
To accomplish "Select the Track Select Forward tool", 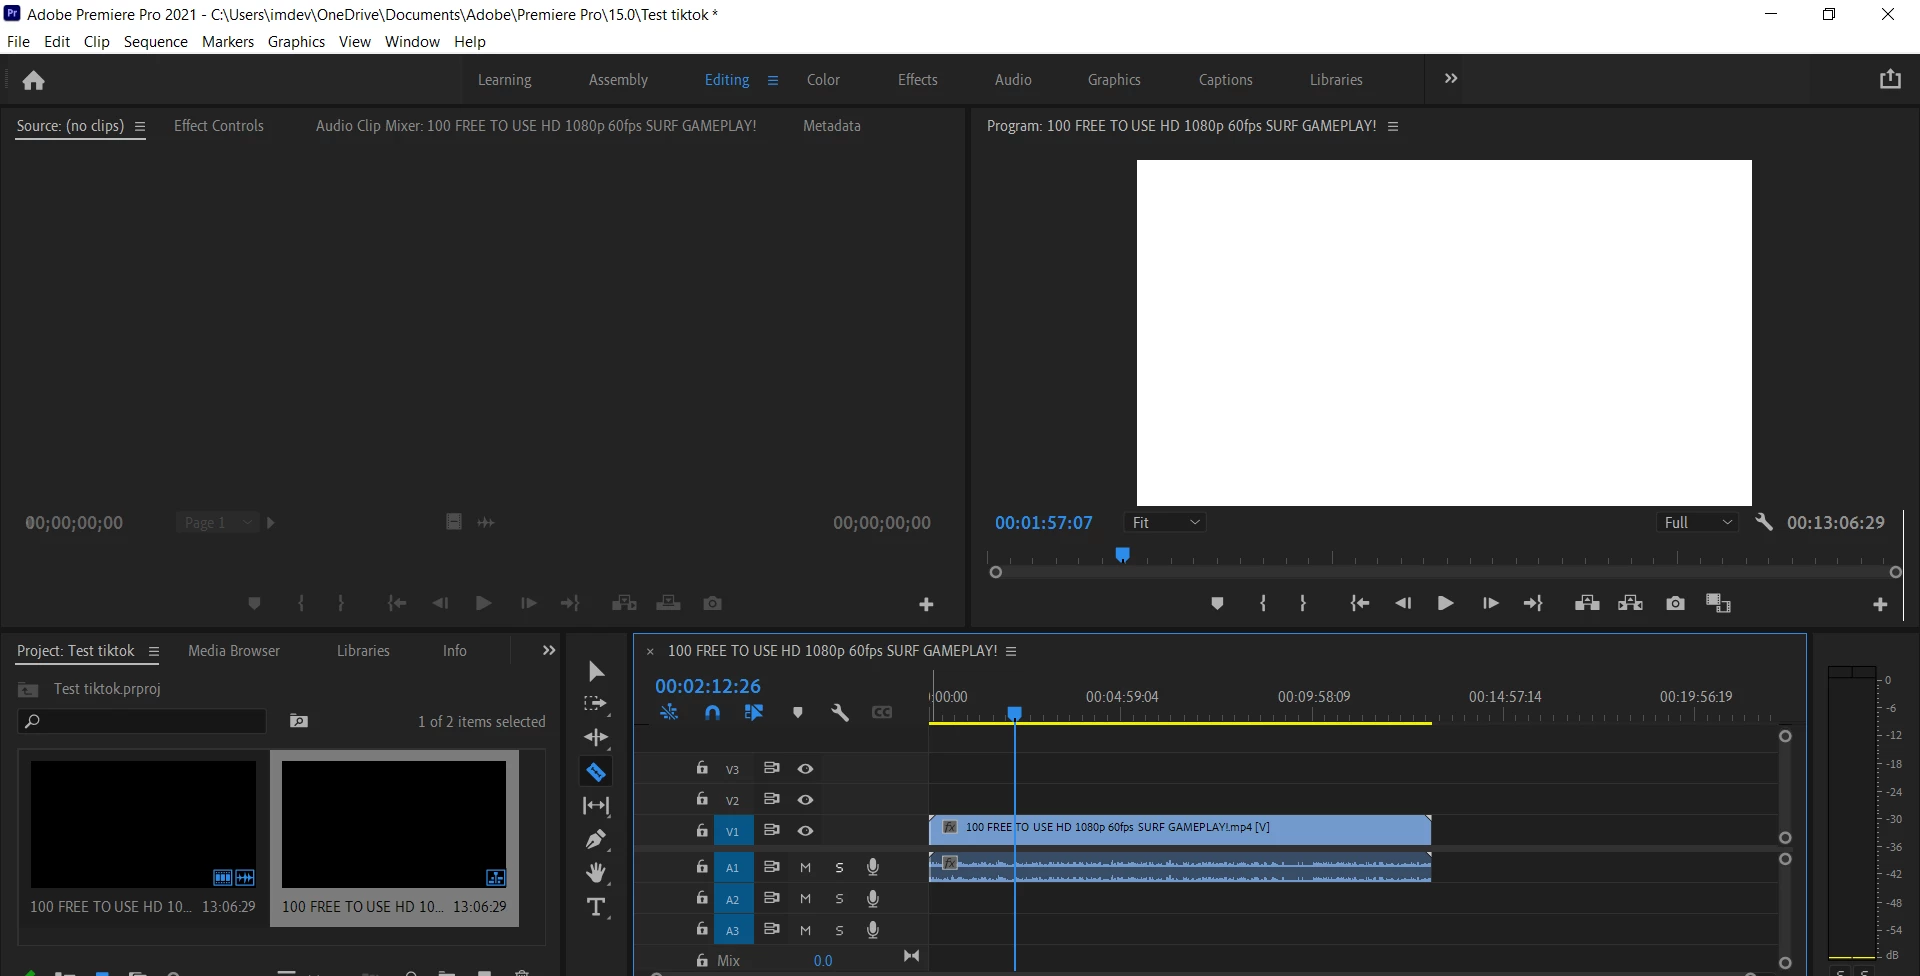I will point(596,704).
